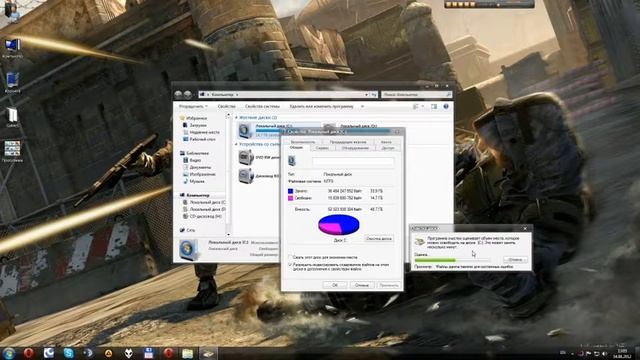Viewport: 640px width, 360px height.
Task: Open the white alien-head taskbar icon
Action: tap(129, 353)
